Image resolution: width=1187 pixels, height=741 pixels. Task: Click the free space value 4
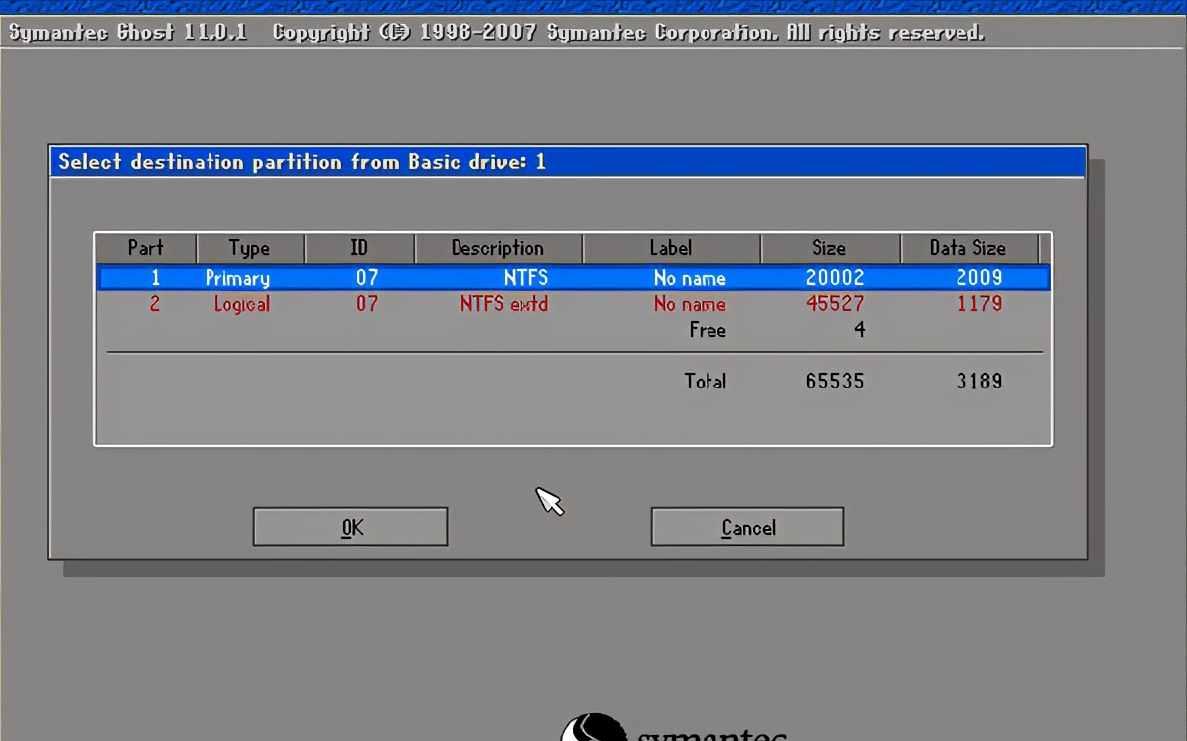[859, 329]
